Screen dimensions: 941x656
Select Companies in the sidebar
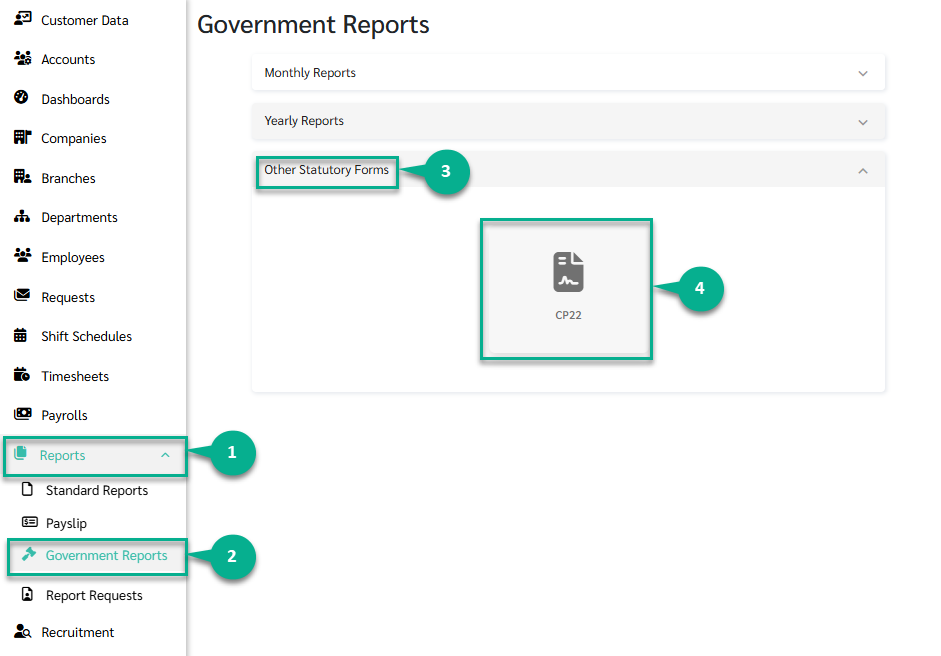coord(74,139)
